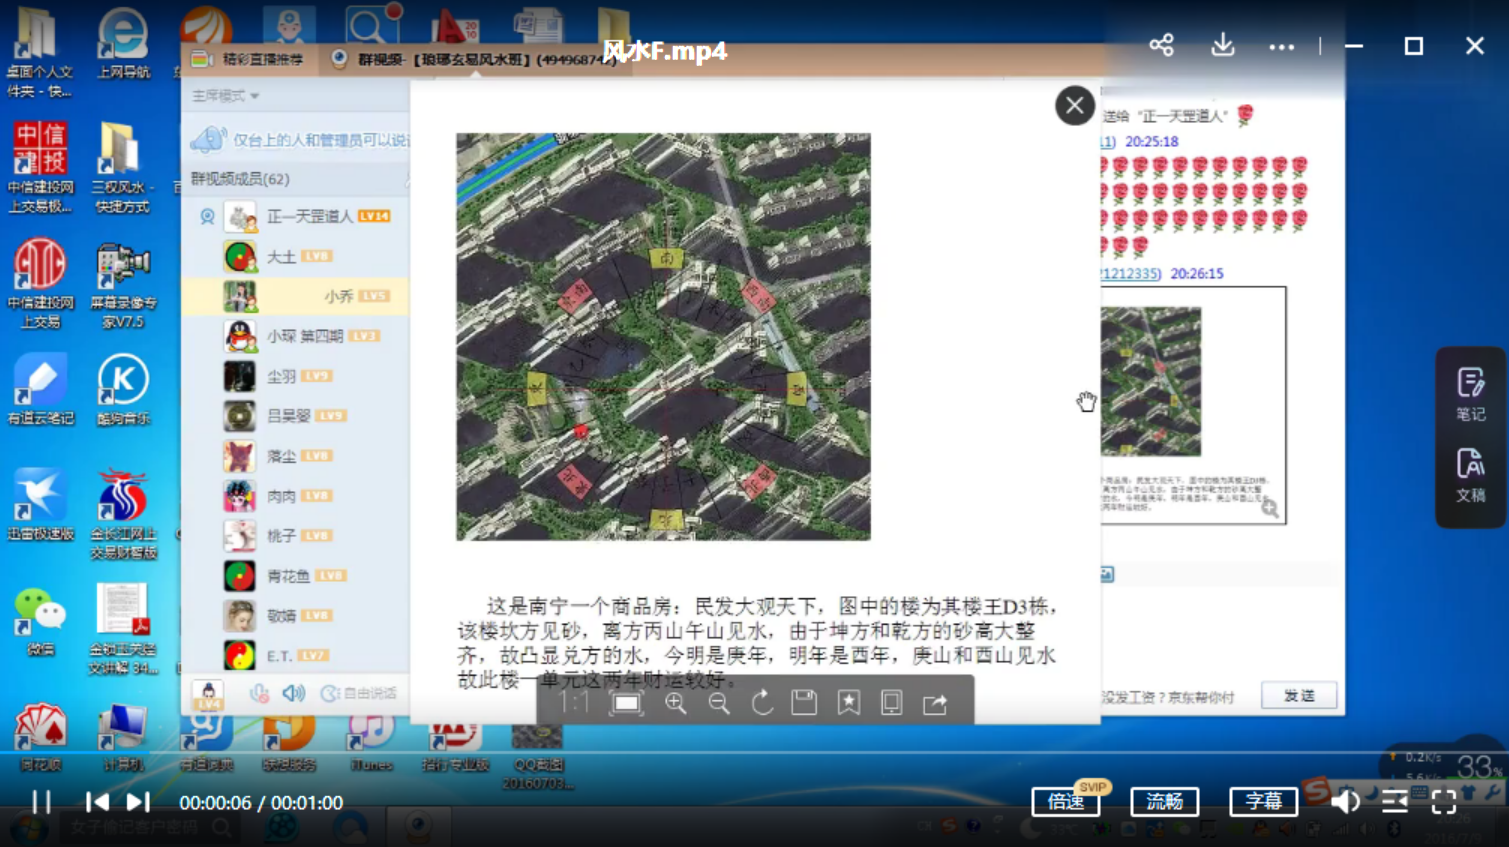Click the 发送 send button in chat
Screen dimensions: 1509x847
pos(1297,695)
